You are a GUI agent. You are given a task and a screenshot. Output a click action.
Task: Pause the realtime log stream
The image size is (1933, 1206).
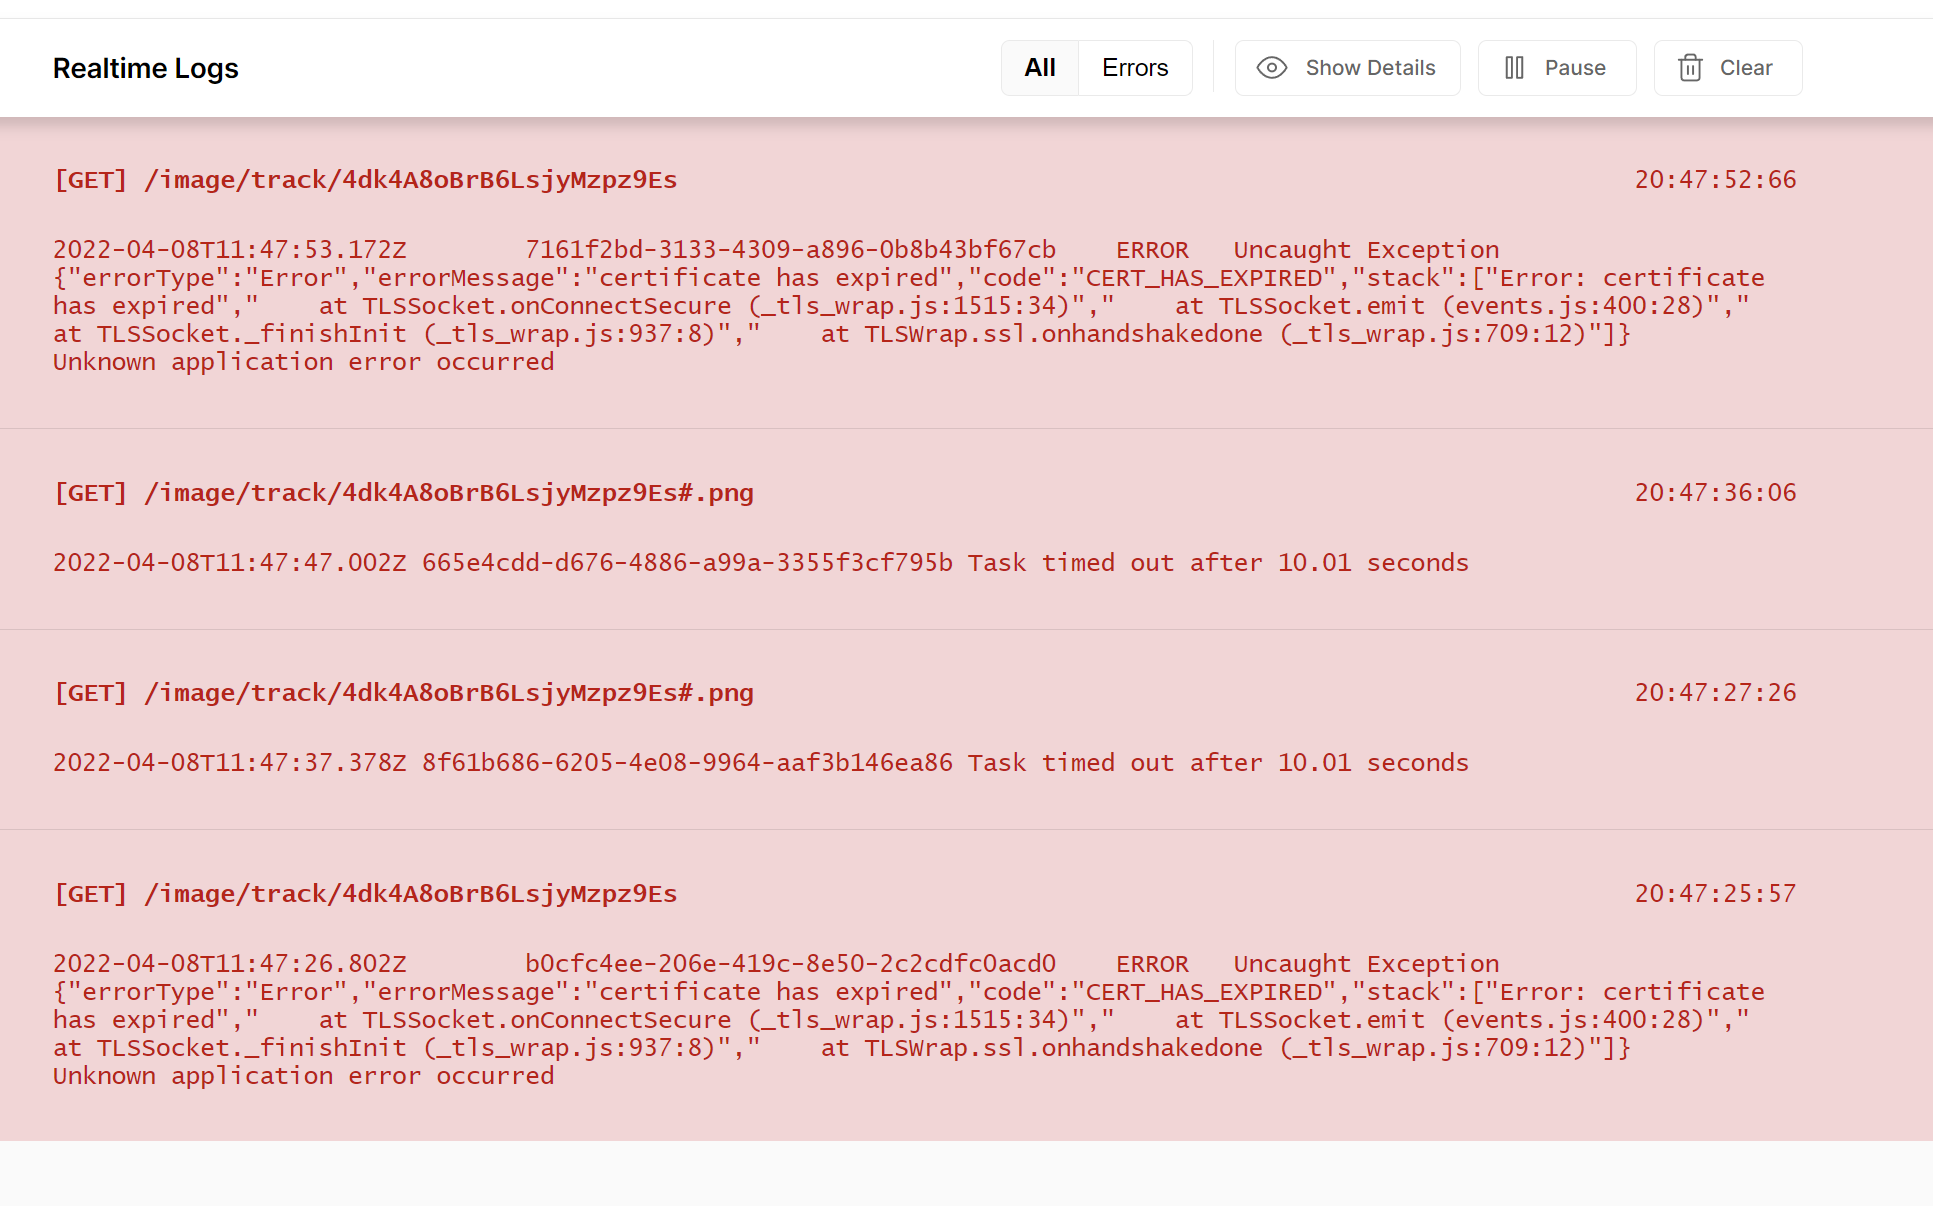(x=1556, y=67)
